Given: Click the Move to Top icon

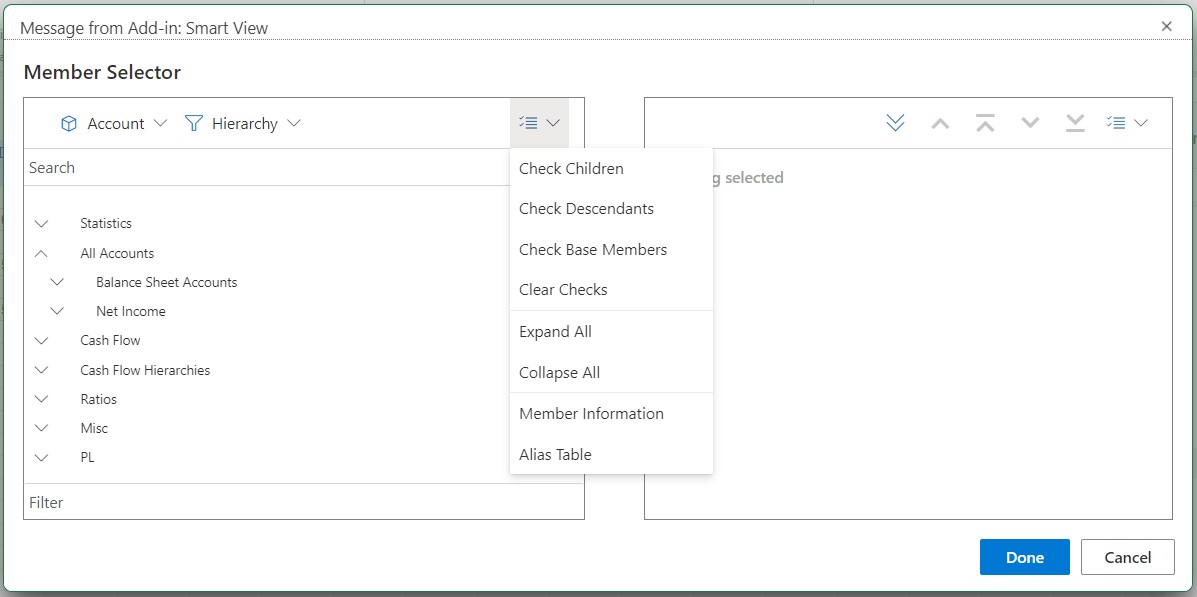Looking at the screenshot, I should click(985, 122).
